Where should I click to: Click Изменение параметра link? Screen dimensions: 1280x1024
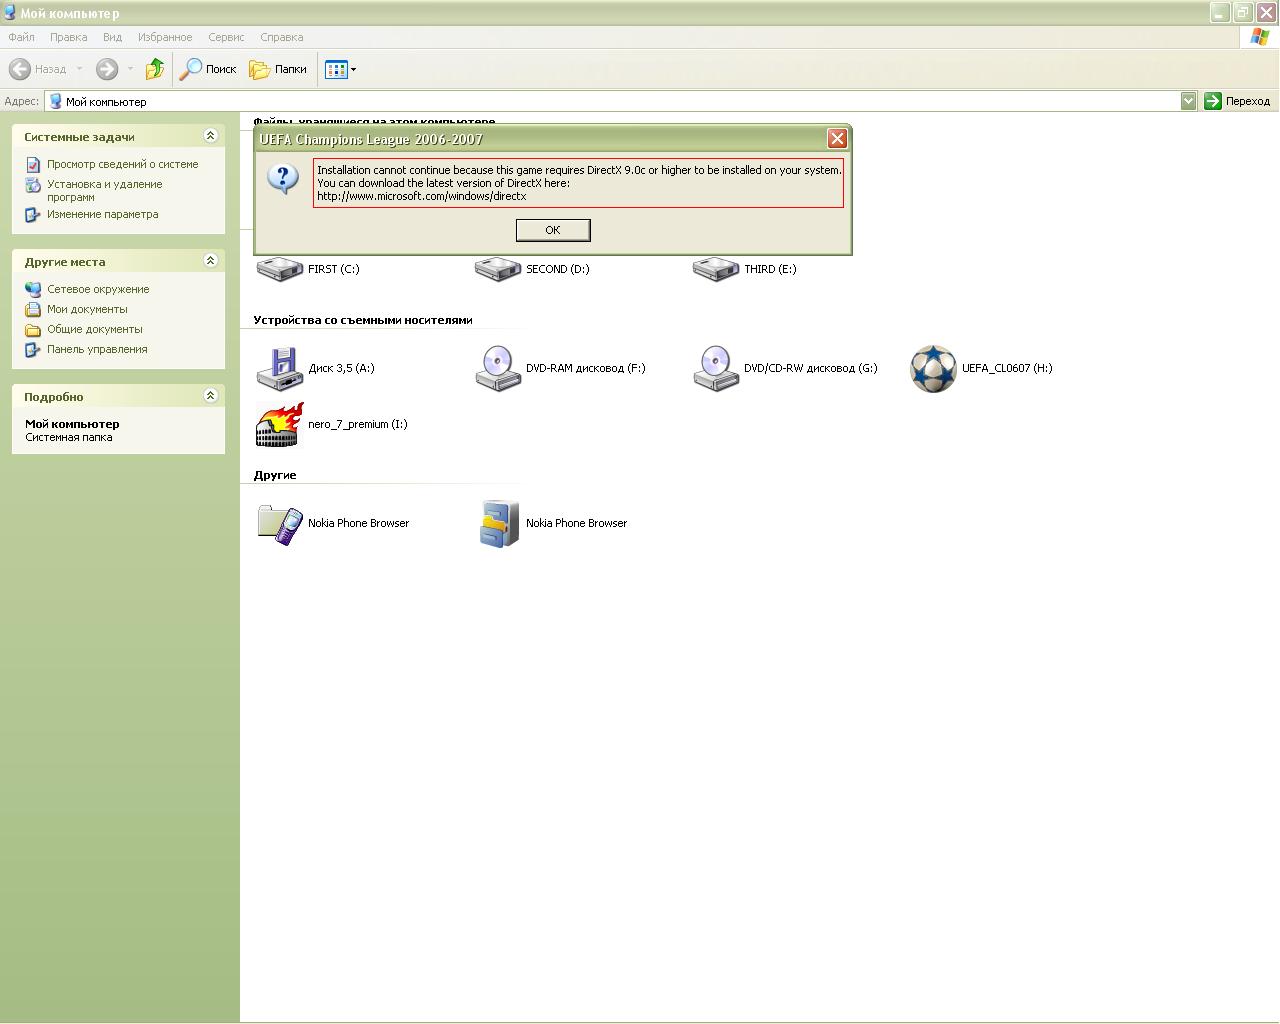point(102,214)
